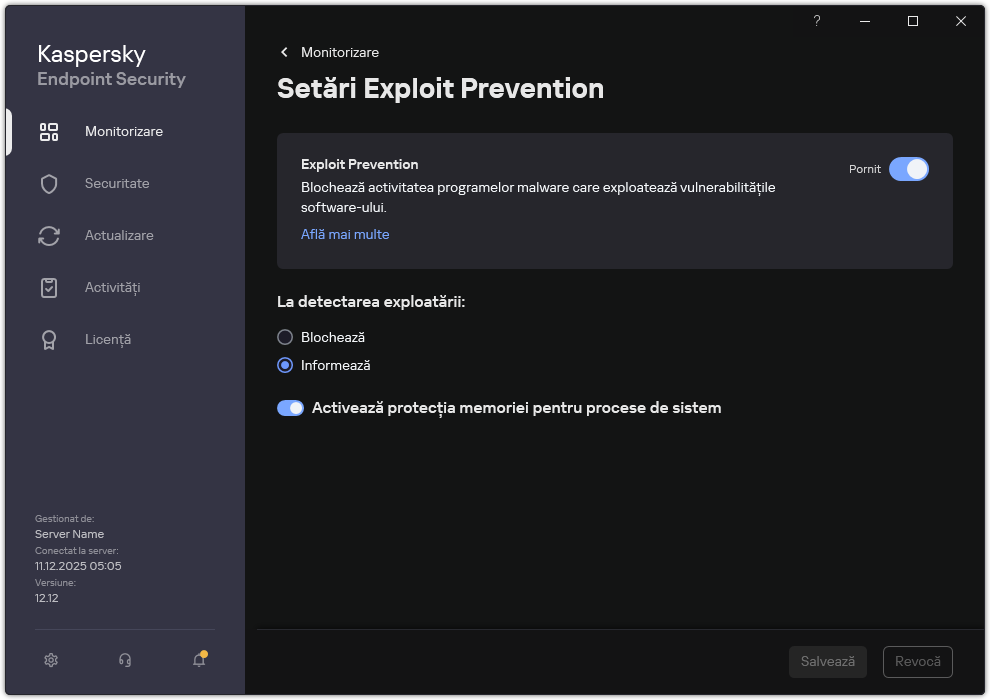Open the Monitorizare section icon
990x700 pixels.
click(49, 131)
